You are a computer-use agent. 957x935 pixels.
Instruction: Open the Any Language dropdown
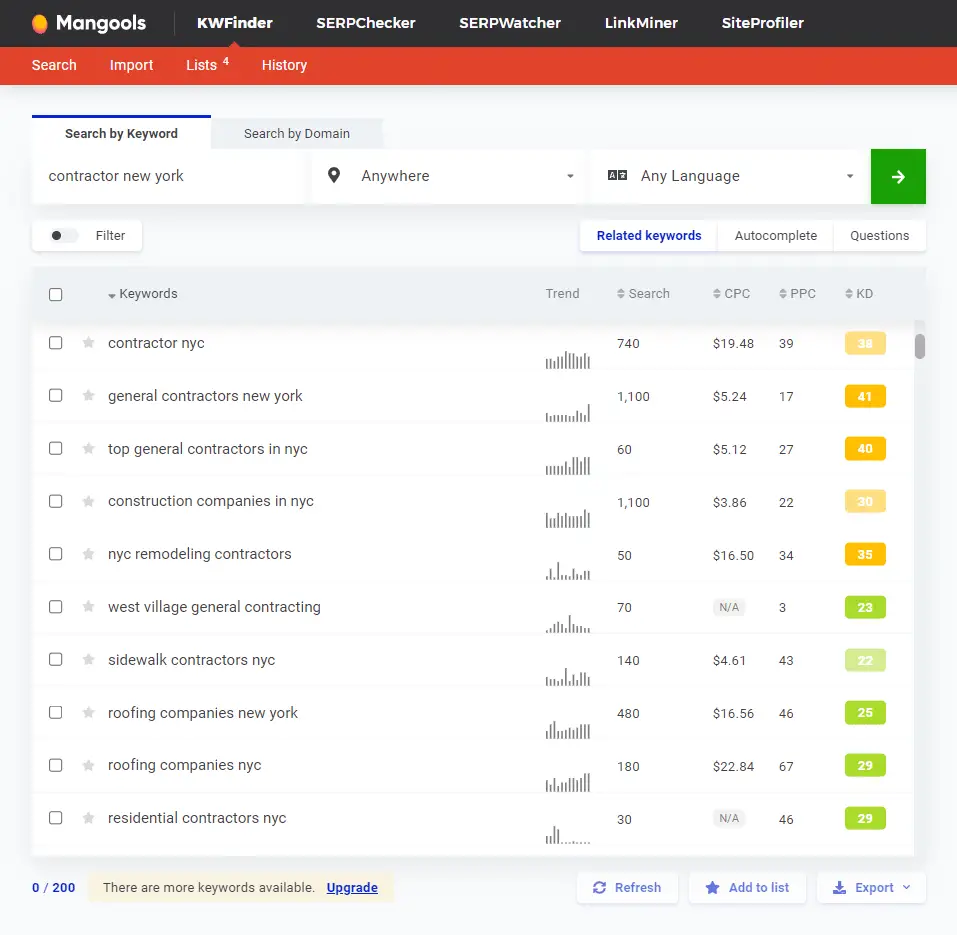pos(729,176)
